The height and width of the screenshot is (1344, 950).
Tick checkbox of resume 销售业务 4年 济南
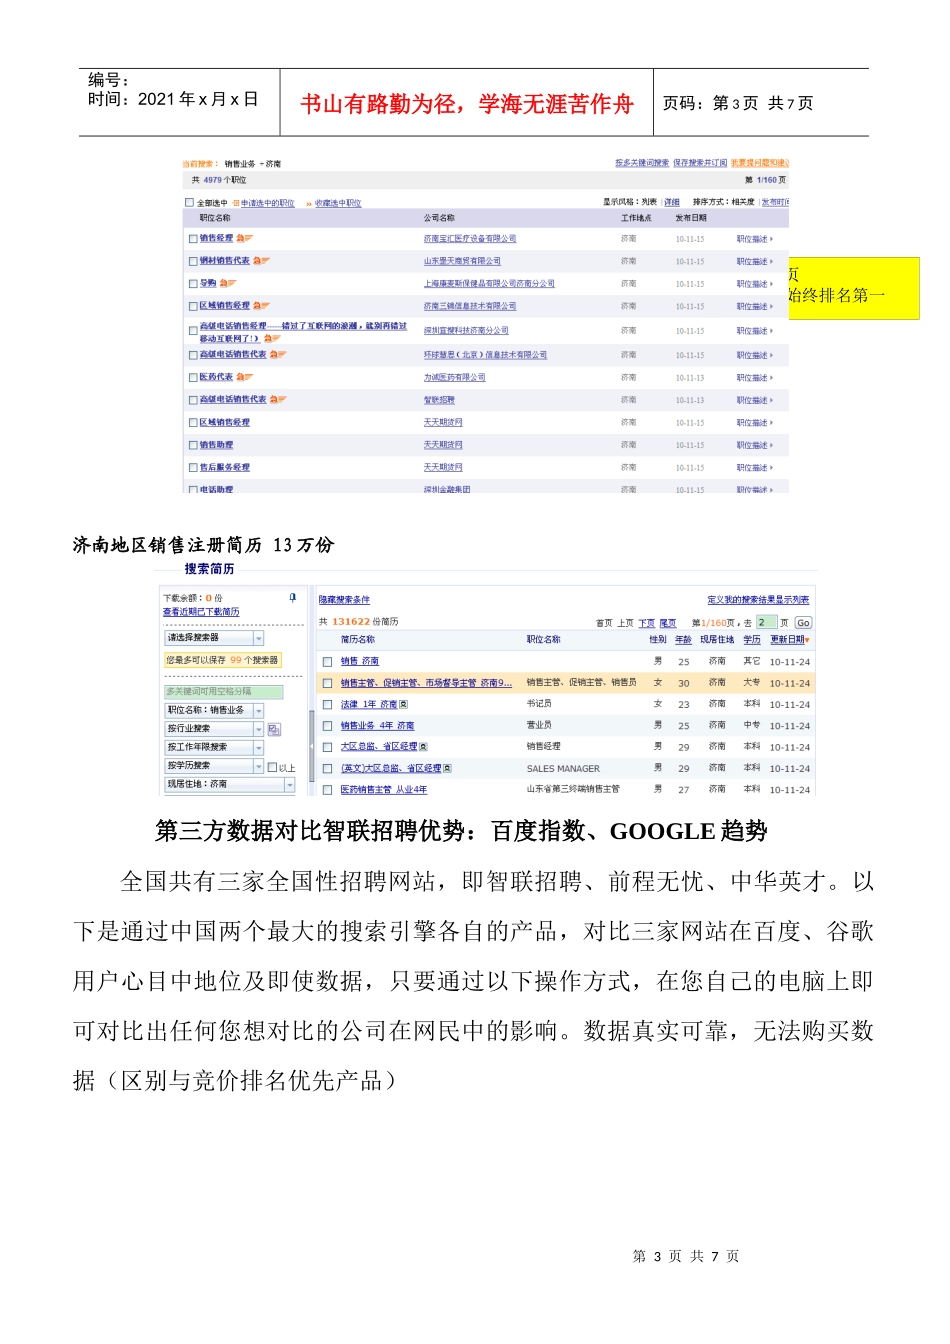[x=327, y=726]
